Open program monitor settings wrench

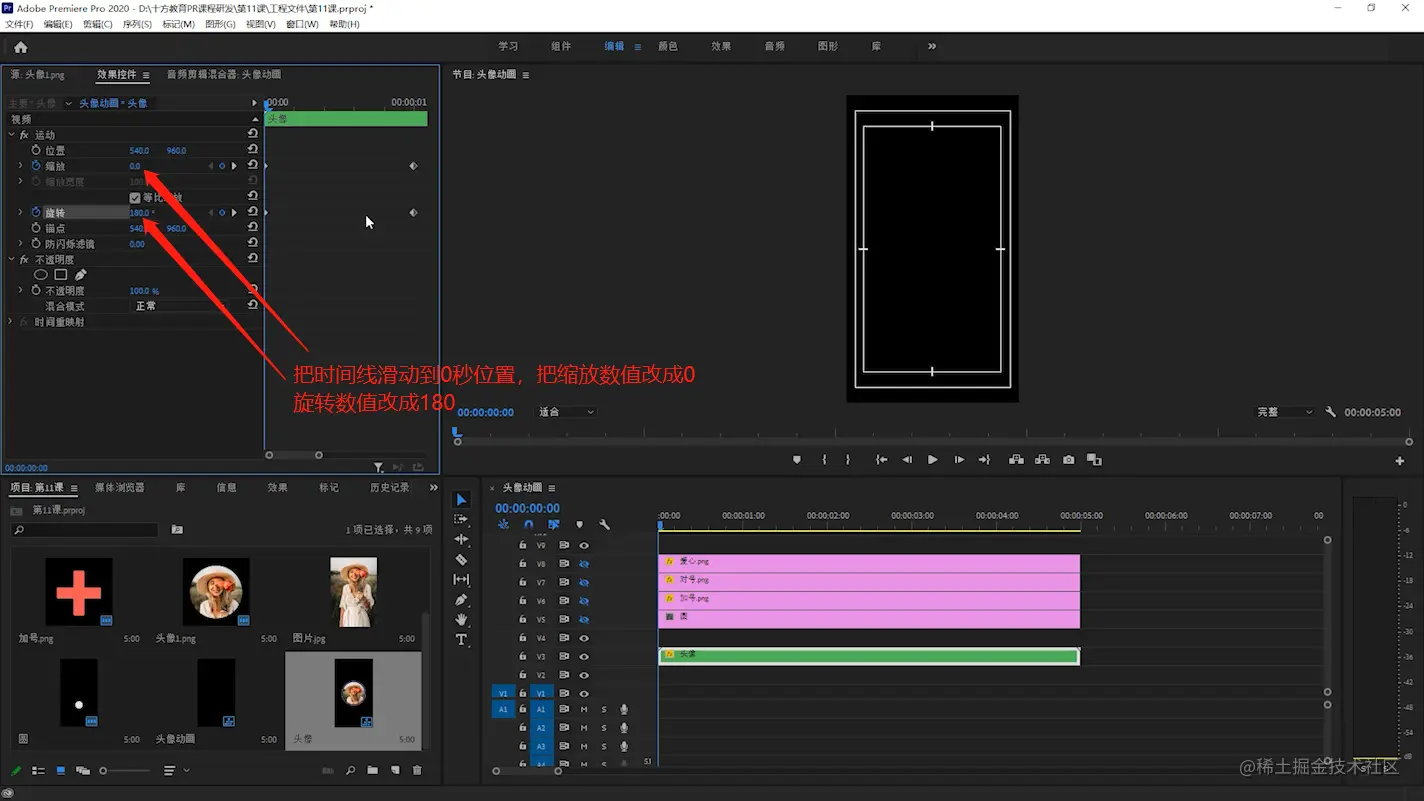point(1331,412)
